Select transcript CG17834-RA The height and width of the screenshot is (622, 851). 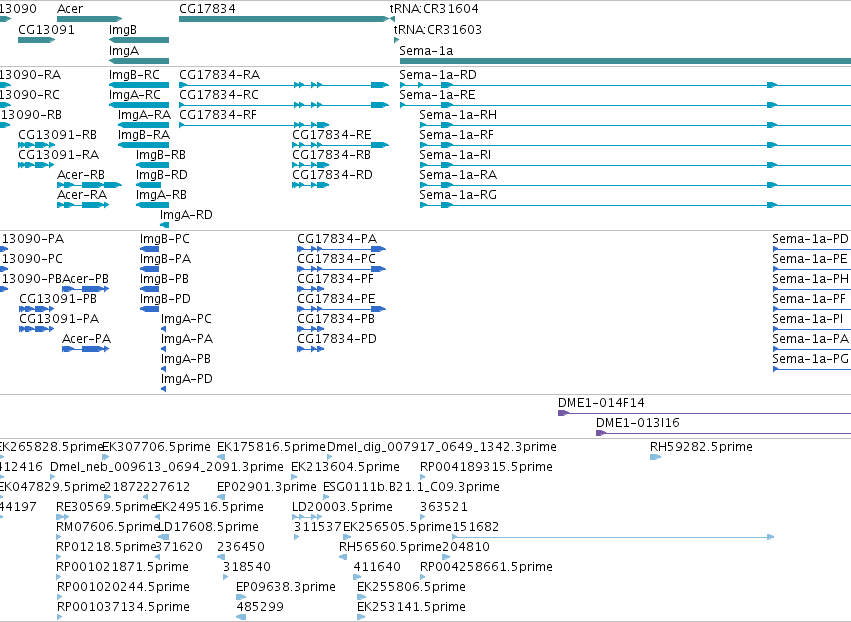(x=284, y=85)
